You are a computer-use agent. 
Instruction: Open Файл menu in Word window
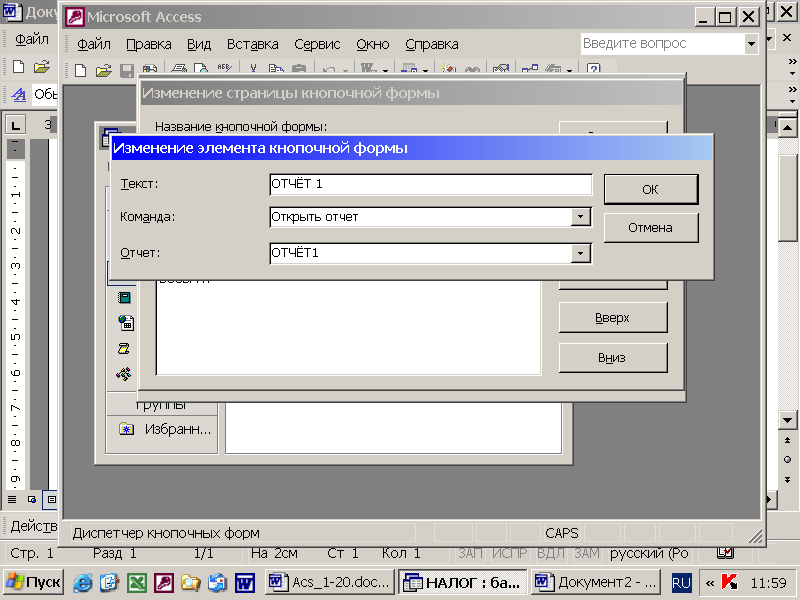tap(32, 39)
